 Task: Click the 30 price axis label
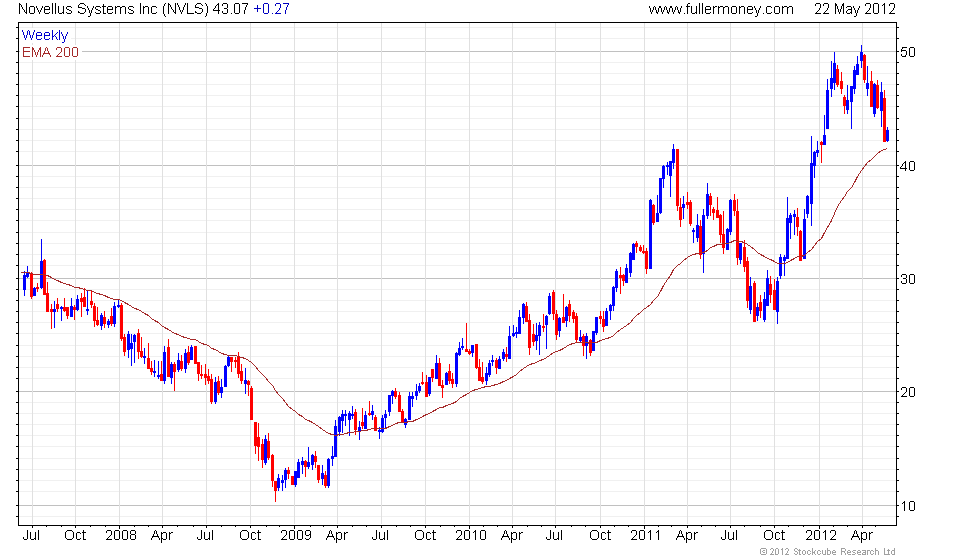click(908, 279)
